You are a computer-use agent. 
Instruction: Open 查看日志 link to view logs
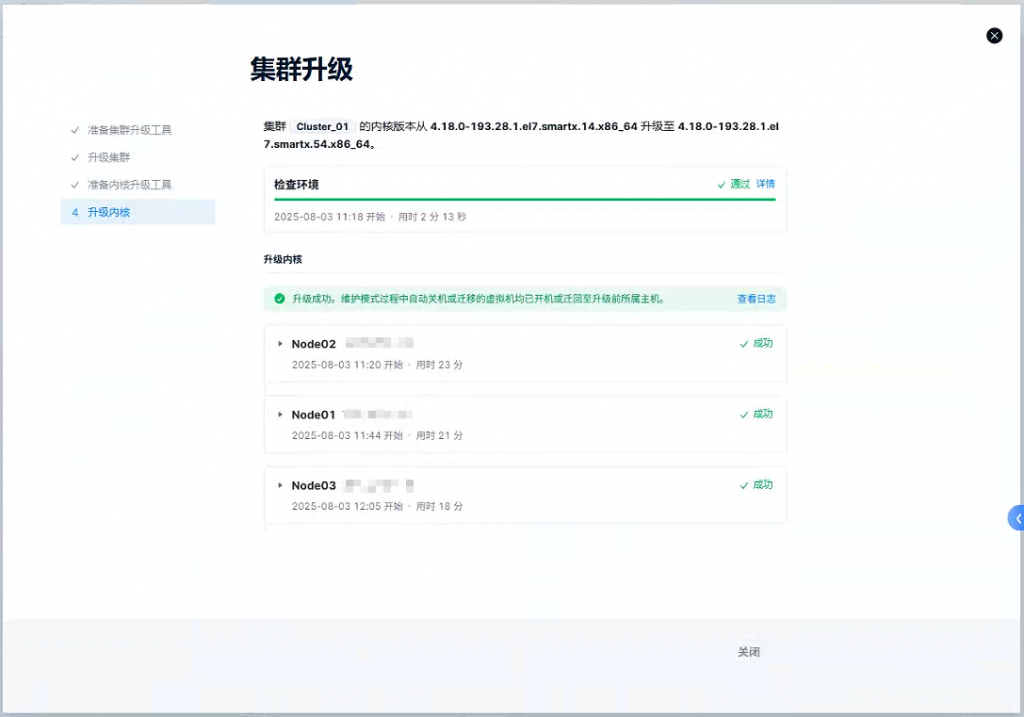pos(756,299)
